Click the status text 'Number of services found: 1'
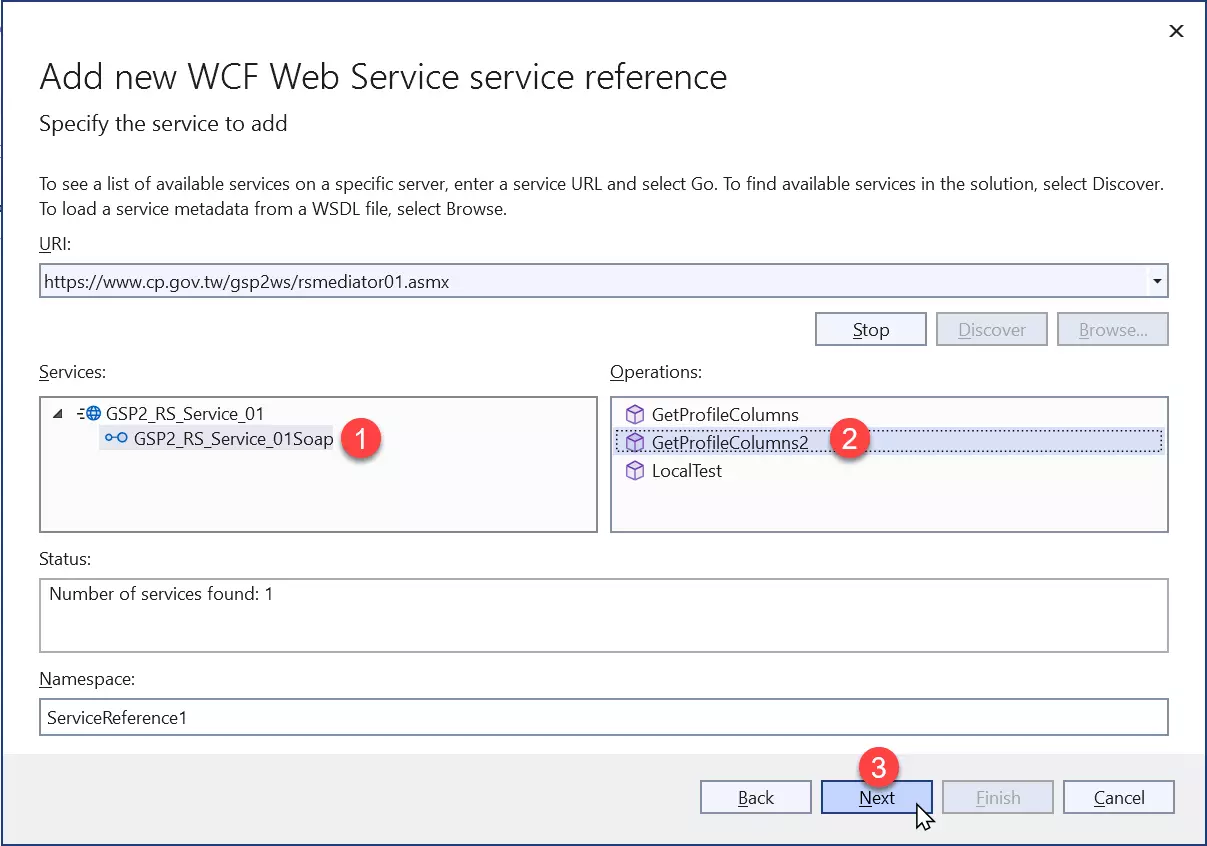This screenshot has height=846, width=1207. pyautogui.click(x=161, y=594)
